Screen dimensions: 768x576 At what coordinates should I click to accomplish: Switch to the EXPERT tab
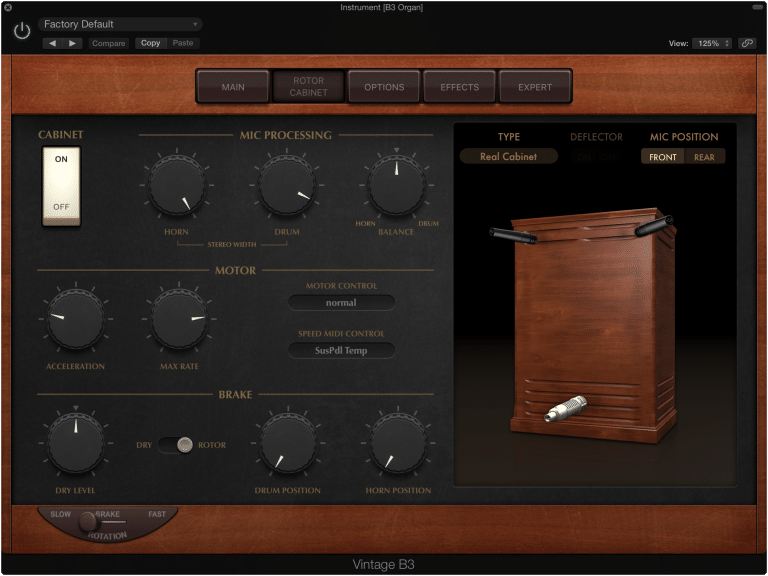tap(535, 87)
